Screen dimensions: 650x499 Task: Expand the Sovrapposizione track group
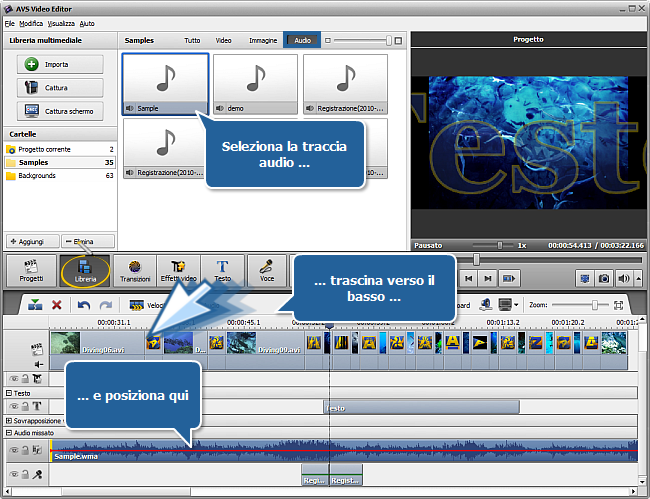coord(9,421)
